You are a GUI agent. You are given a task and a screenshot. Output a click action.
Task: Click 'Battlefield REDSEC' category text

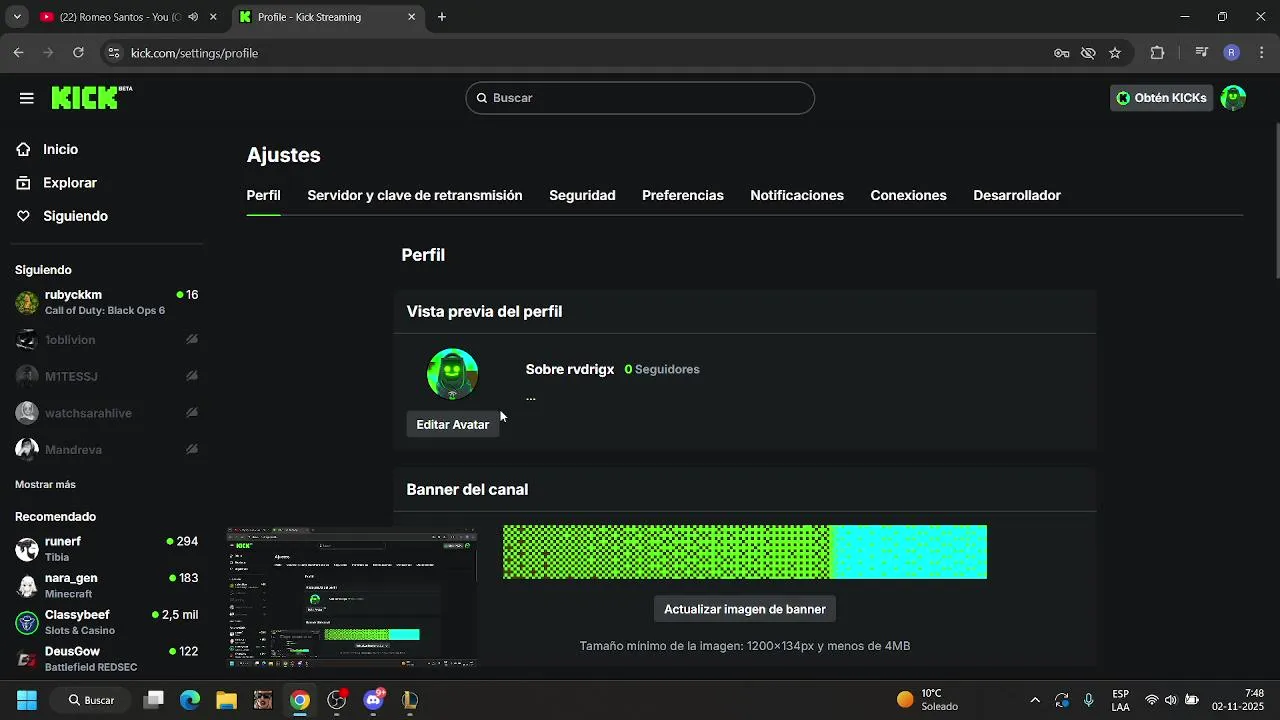pyautogui.click(x=91, y=667)
